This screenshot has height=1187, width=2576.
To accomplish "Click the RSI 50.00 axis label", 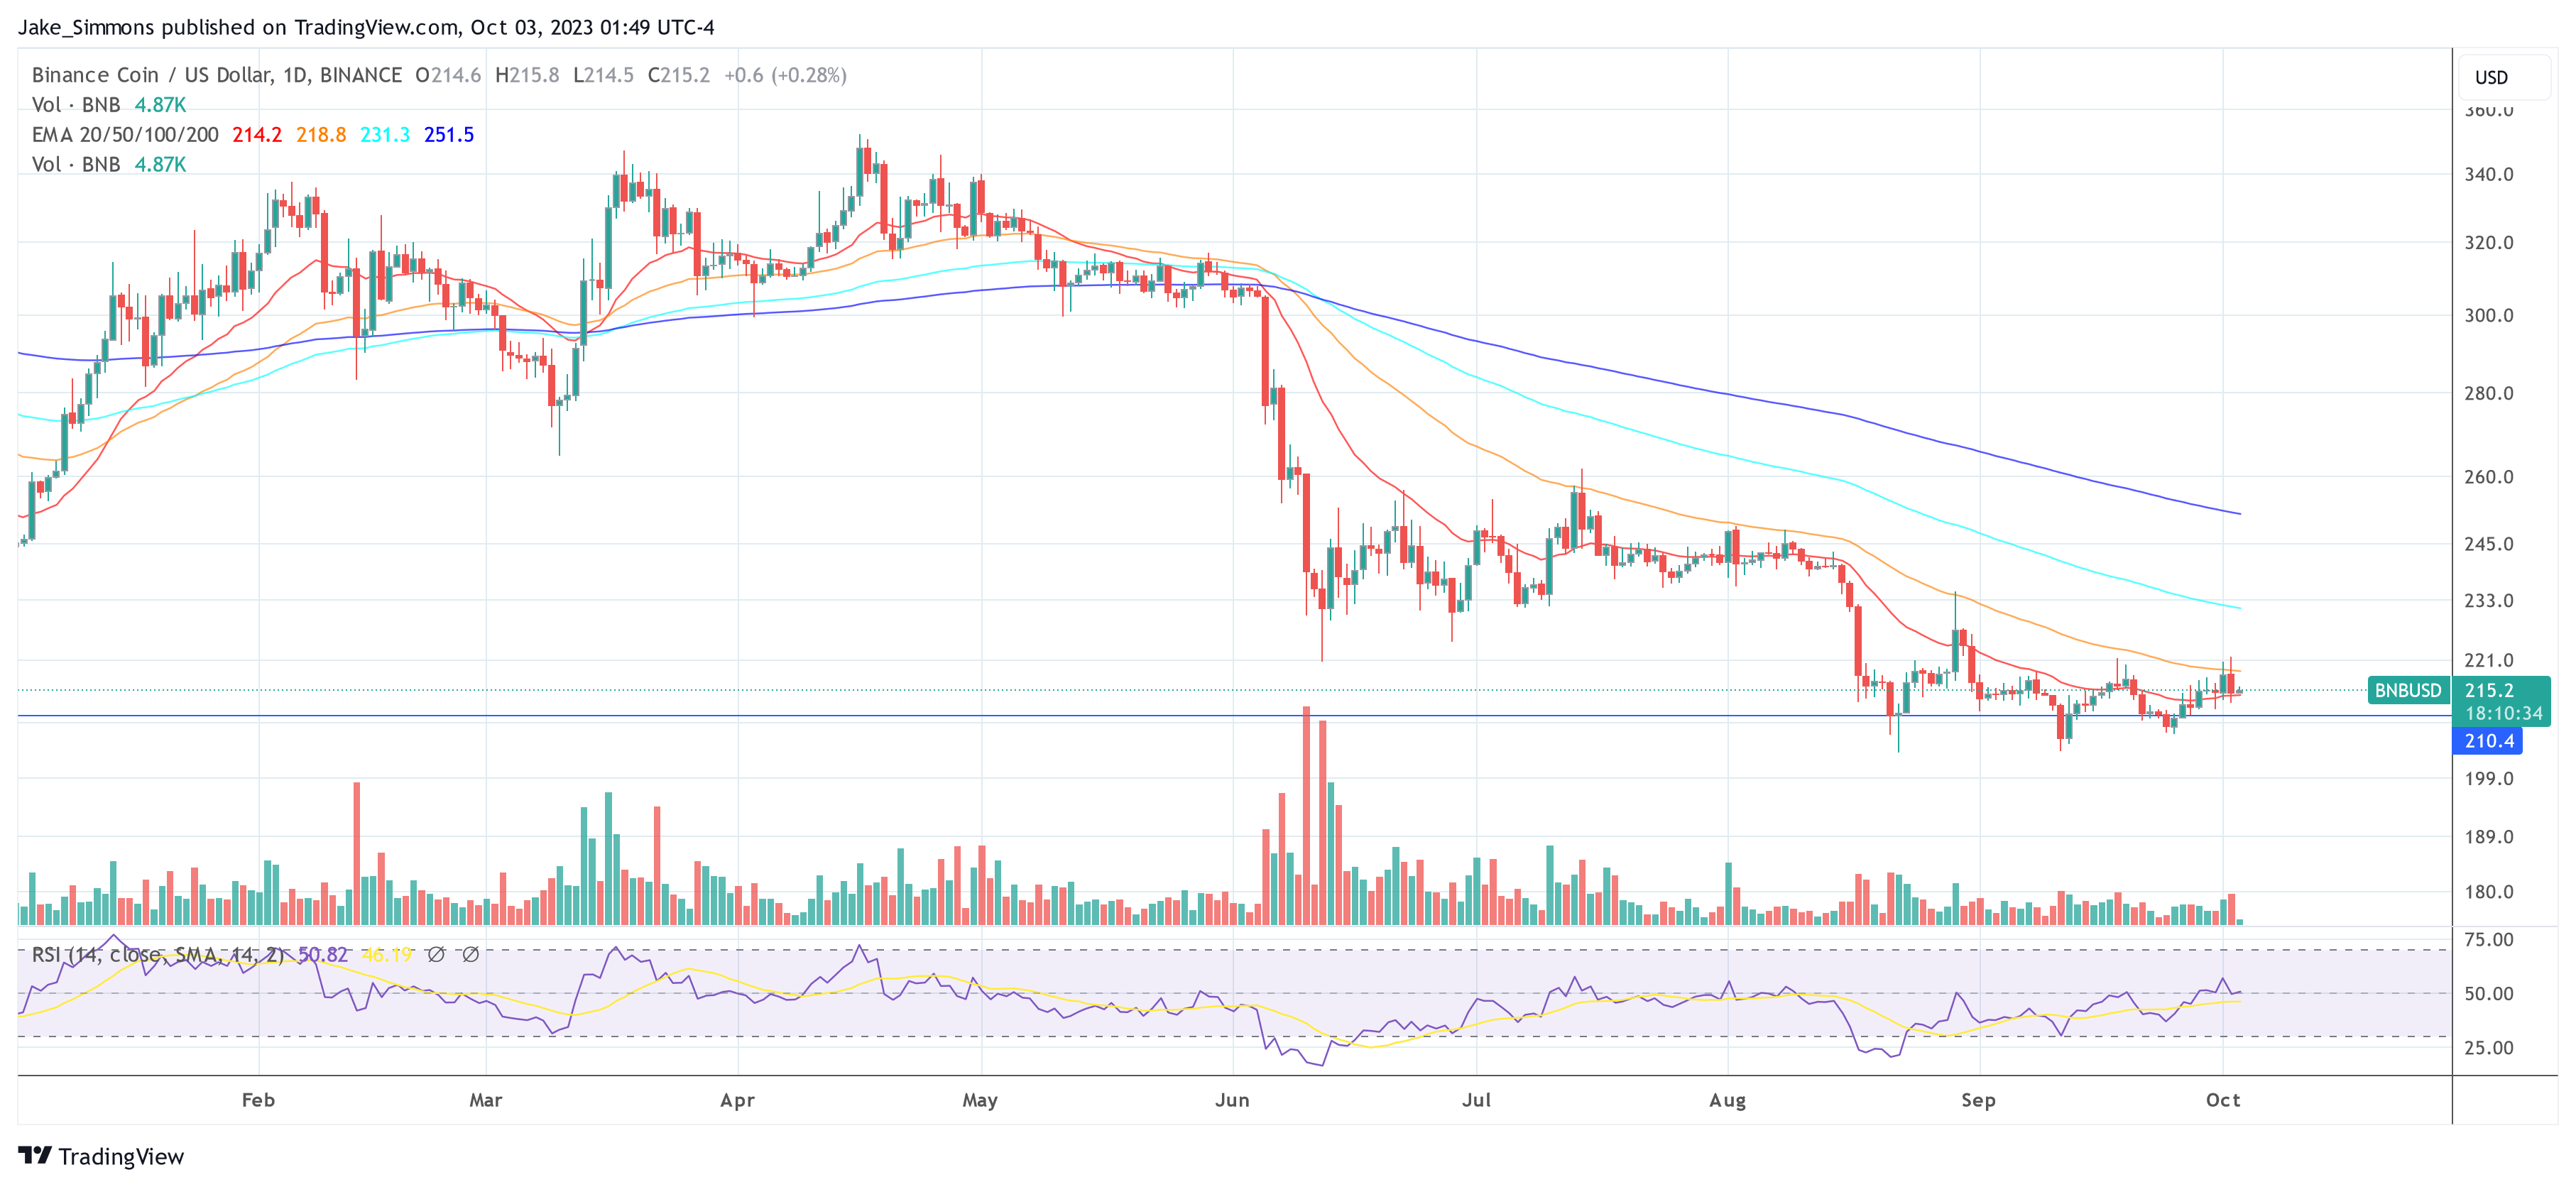I will click(x=2489, y=993).
